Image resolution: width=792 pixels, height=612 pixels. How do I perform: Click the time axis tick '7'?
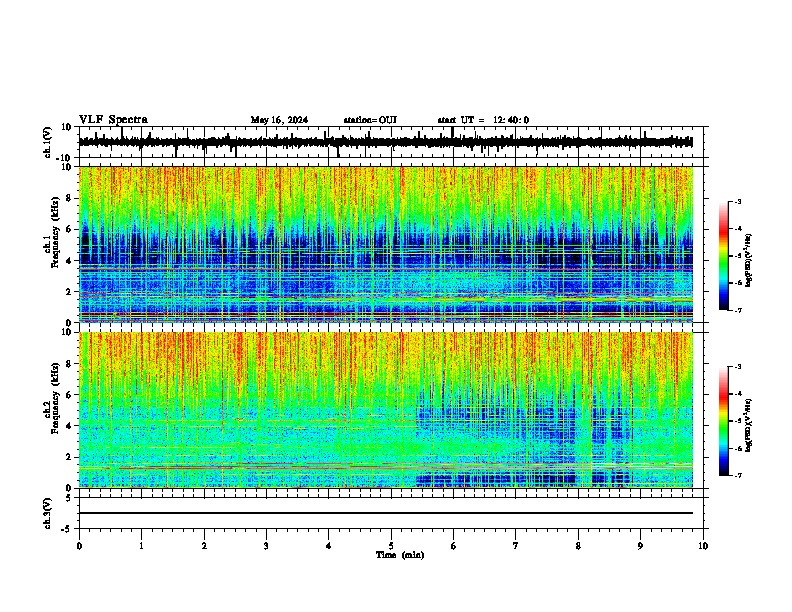(x=516, y=546)
